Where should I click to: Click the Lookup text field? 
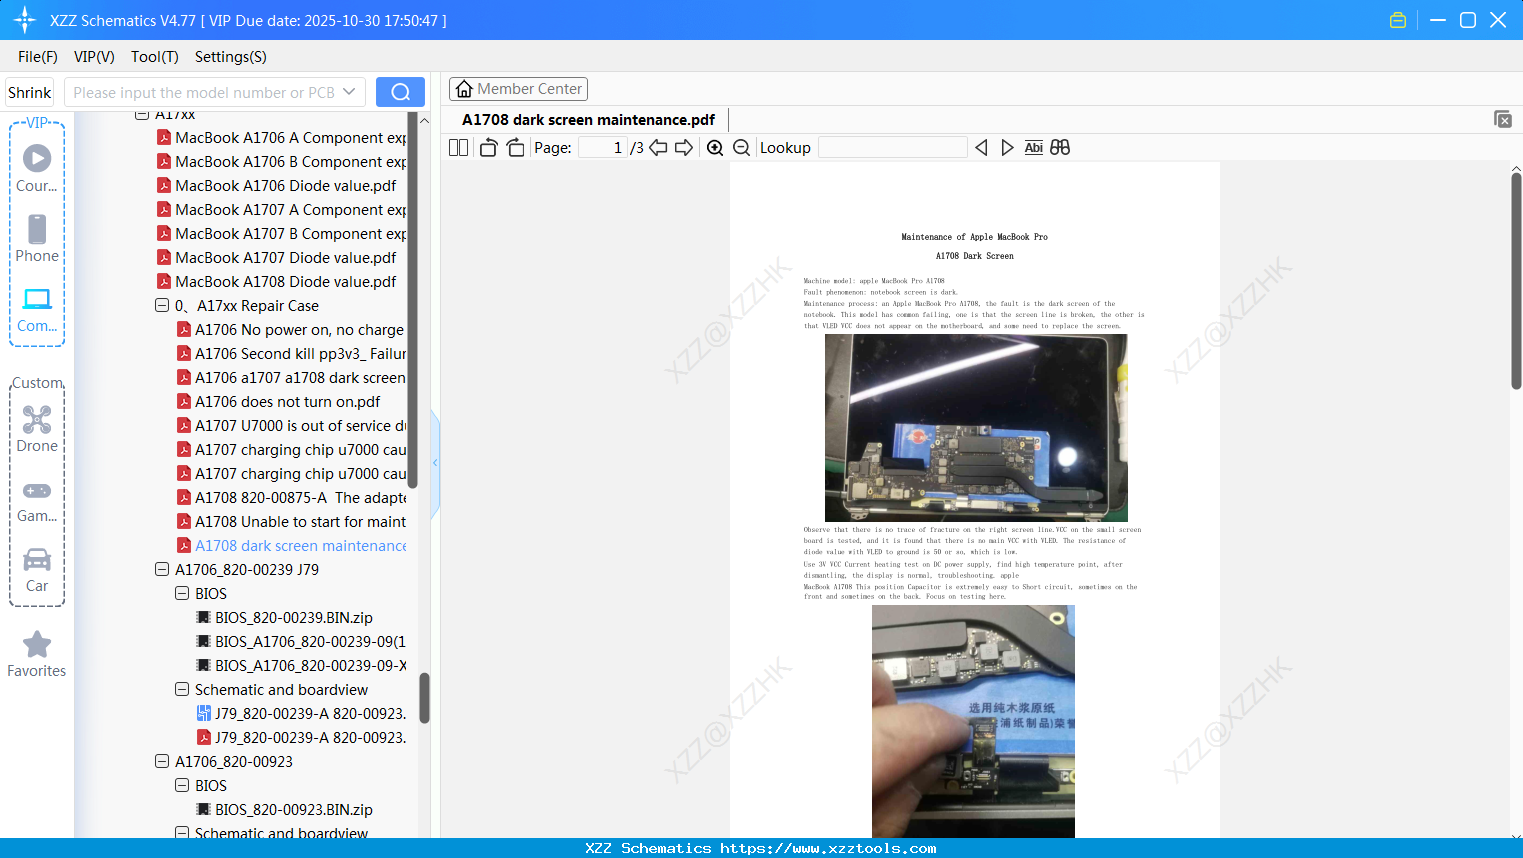(x=893, y=148)
